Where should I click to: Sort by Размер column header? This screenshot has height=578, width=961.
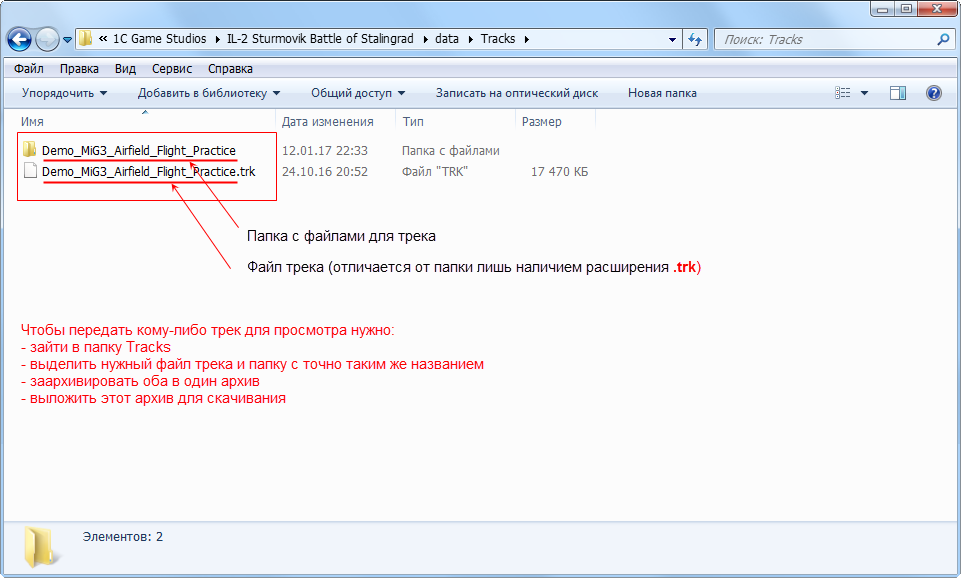[541, 121]
